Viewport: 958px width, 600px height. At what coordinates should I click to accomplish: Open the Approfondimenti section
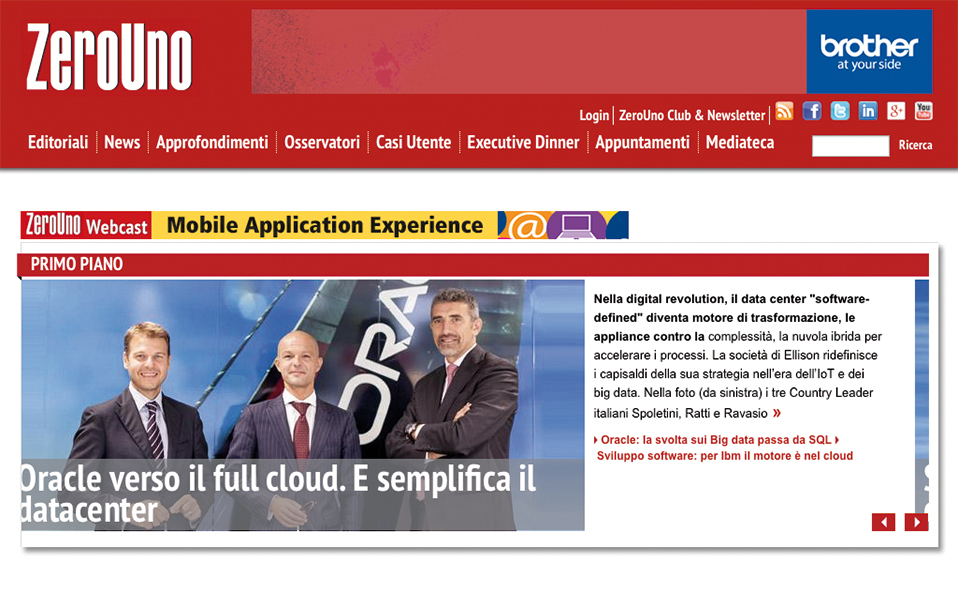click(212, 142)
